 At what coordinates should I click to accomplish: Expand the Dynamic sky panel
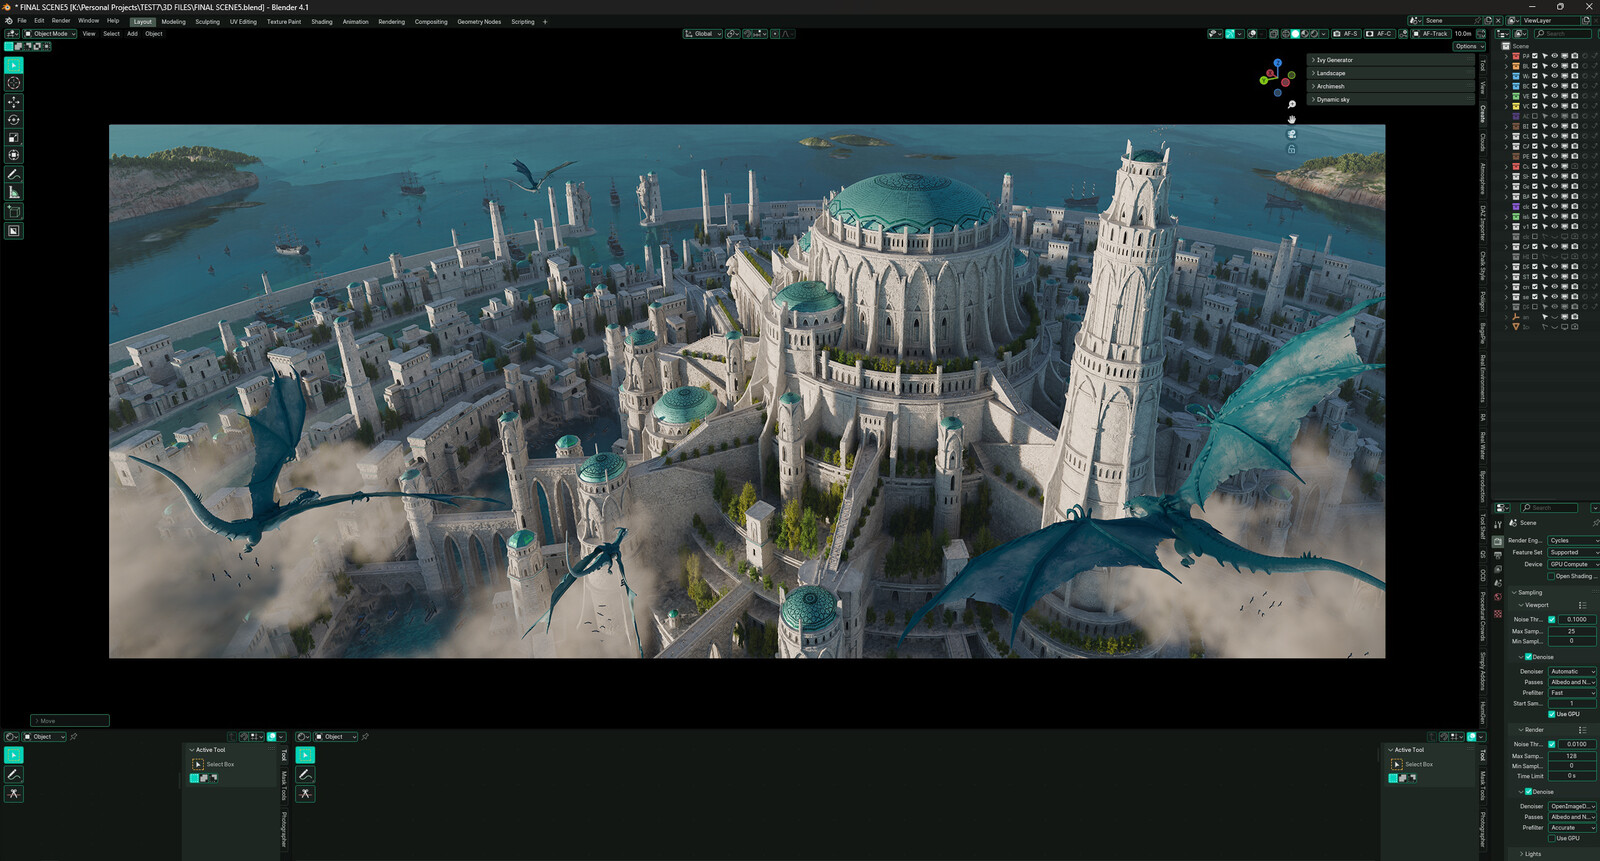[x=1390, y=100]
